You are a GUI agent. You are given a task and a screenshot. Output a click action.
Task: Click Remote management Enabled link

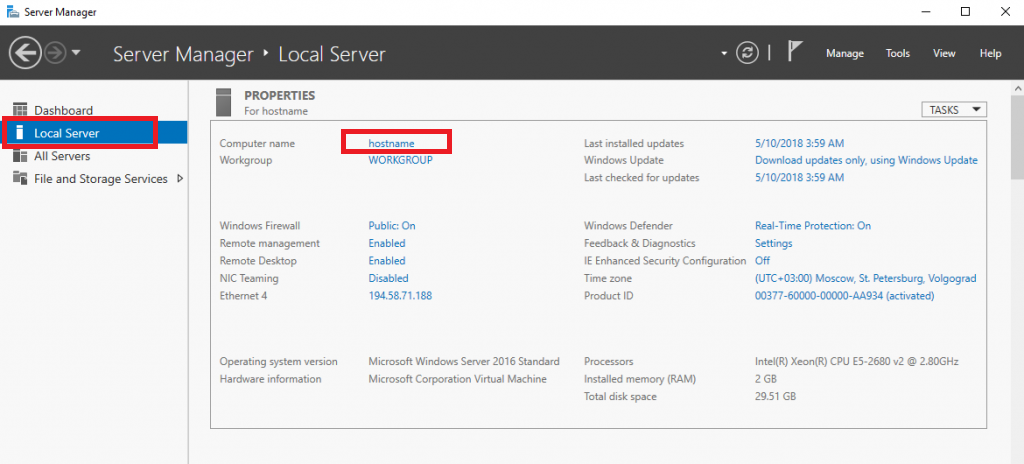[x=387, y=243]
